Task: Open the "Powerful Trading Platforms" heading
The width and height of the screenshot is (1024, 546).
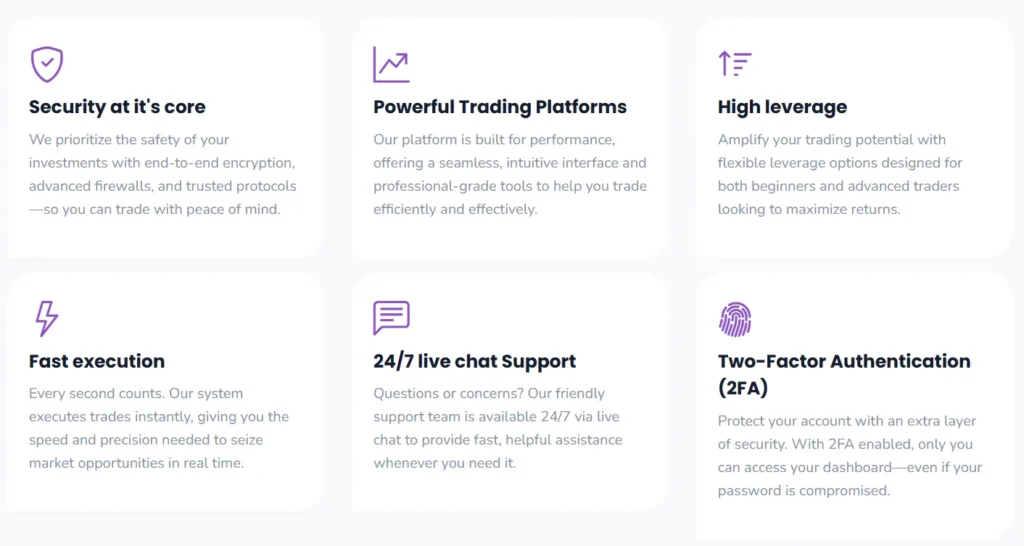Action: (x=500, y=107)
